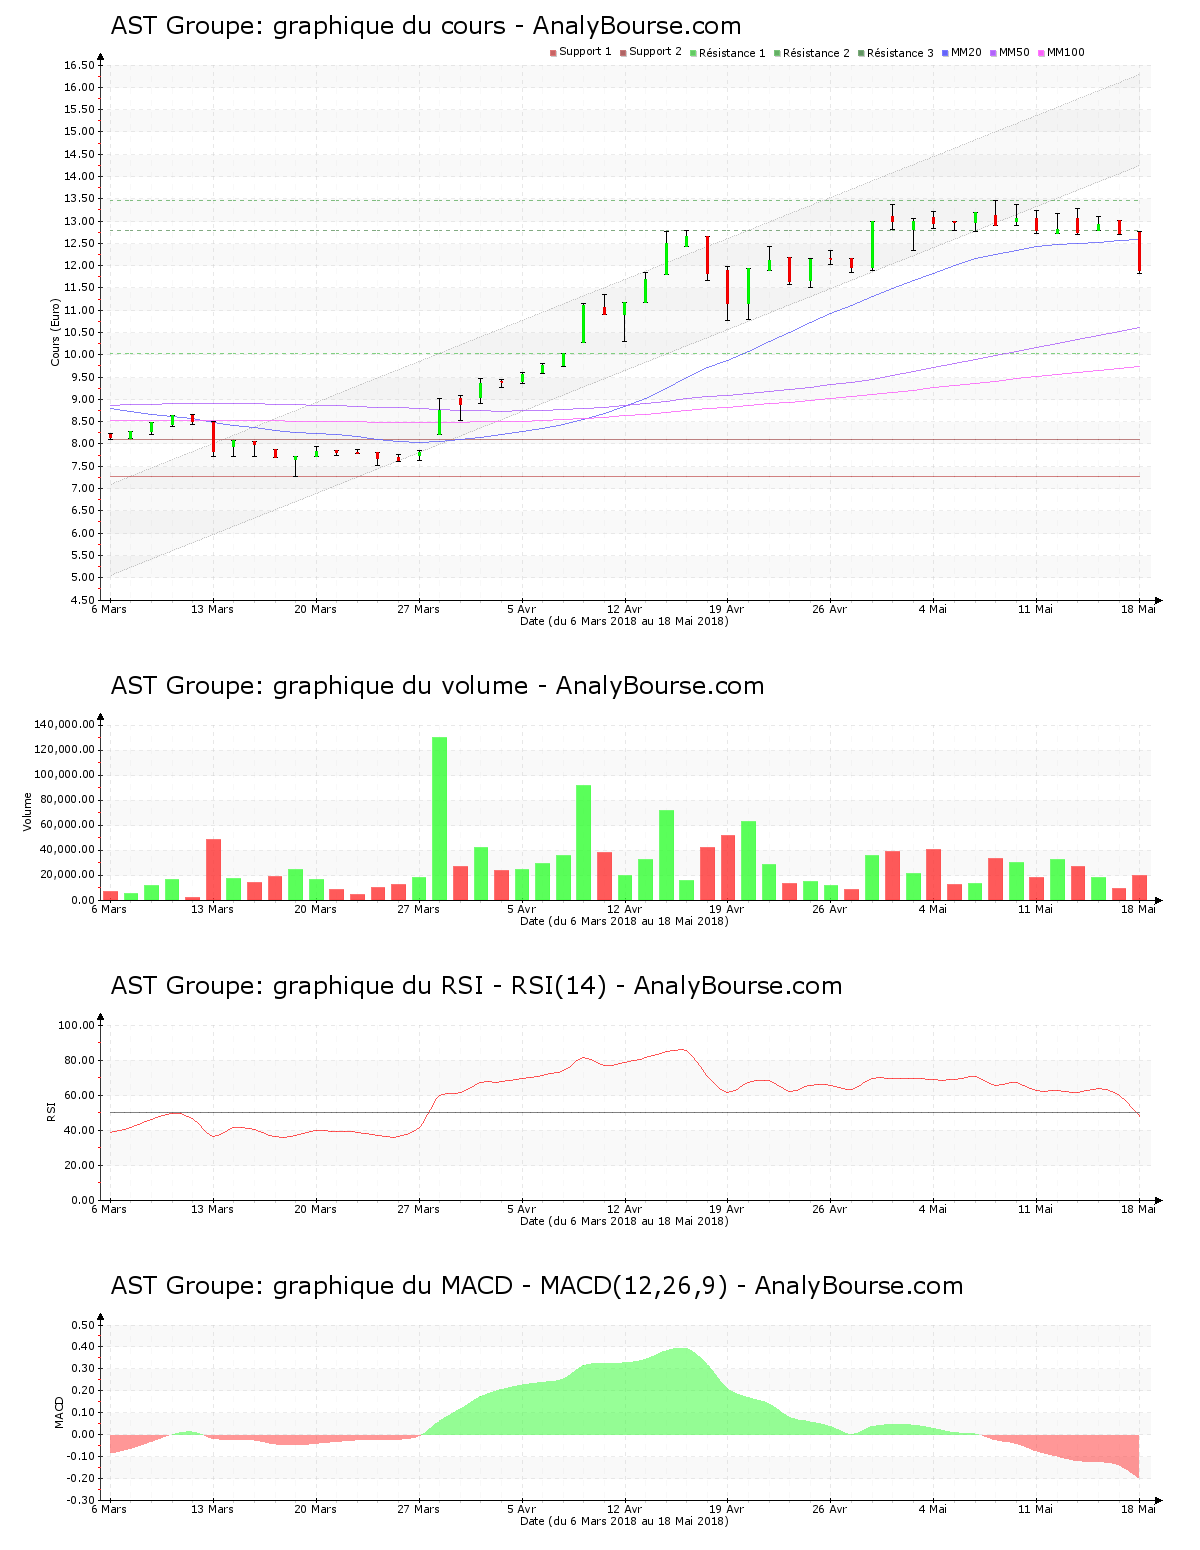Screen dimensions: 1200x1550
Task: Click the 0.50 value on the MACD axis
Action: (x=82, y=1325)
